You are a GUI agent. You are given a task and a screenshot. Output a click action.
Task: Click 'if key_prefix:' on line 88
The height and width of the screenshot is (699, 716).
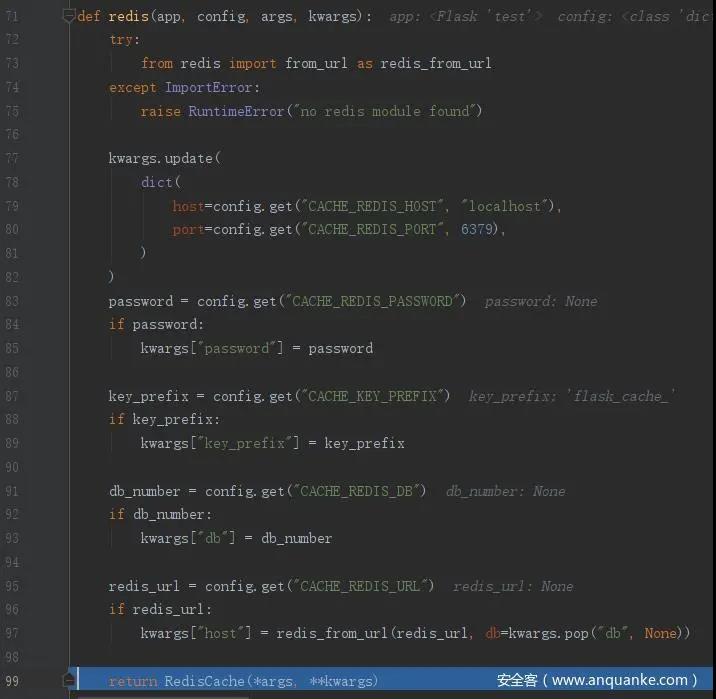164,420
